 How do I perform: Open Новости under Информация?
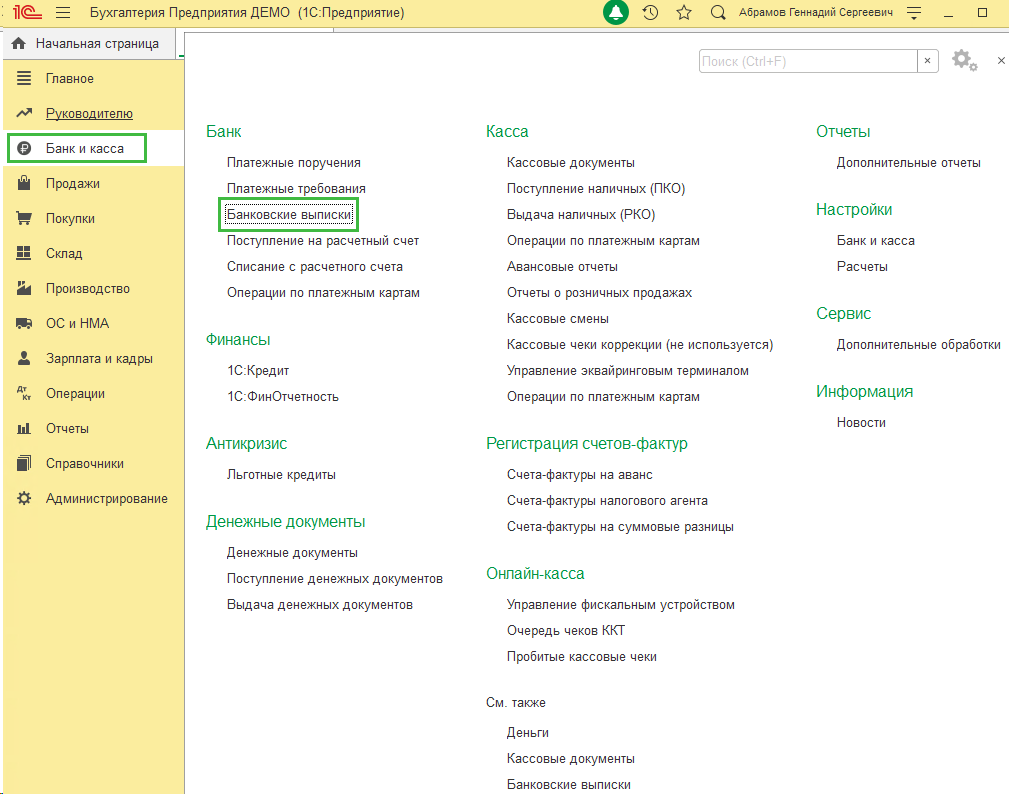861,423
